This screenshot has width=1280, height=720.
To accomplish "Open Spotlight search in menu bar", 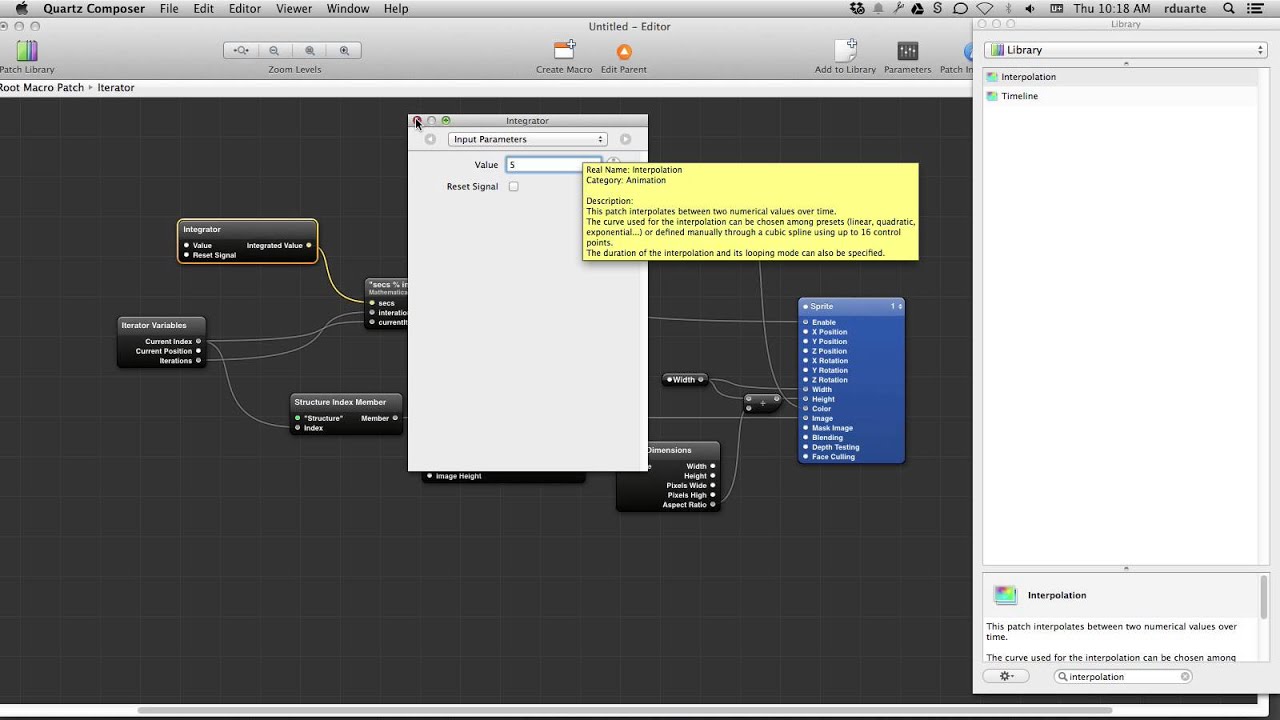I will click(x=1229, y=8).
